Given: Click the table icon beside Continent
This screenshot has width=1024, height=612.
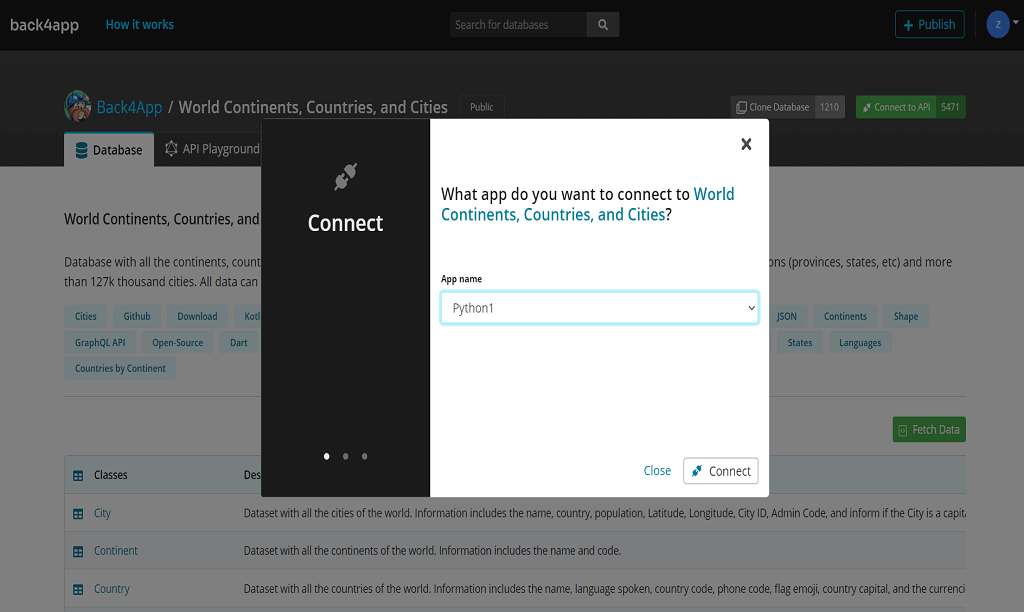Looking at the screenshot, I should (78, 552).
